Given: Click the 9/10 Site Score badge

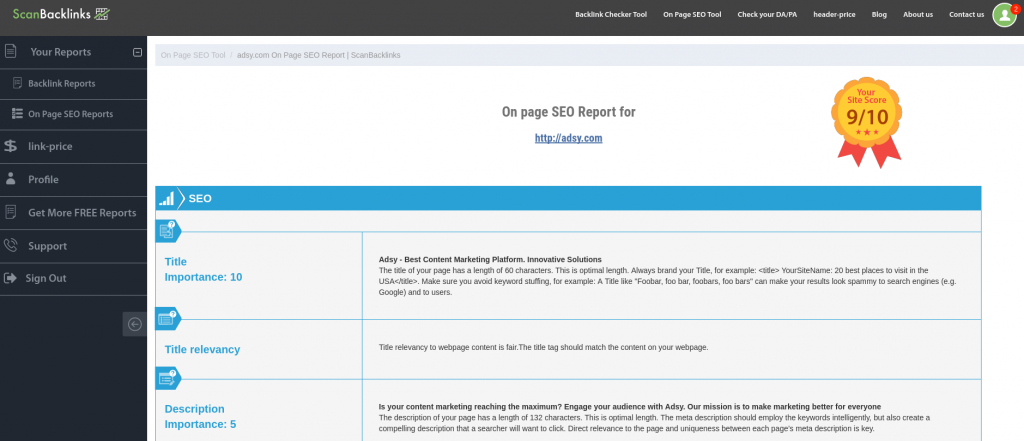Looking at the screenshot, I should tap(867, 122).
